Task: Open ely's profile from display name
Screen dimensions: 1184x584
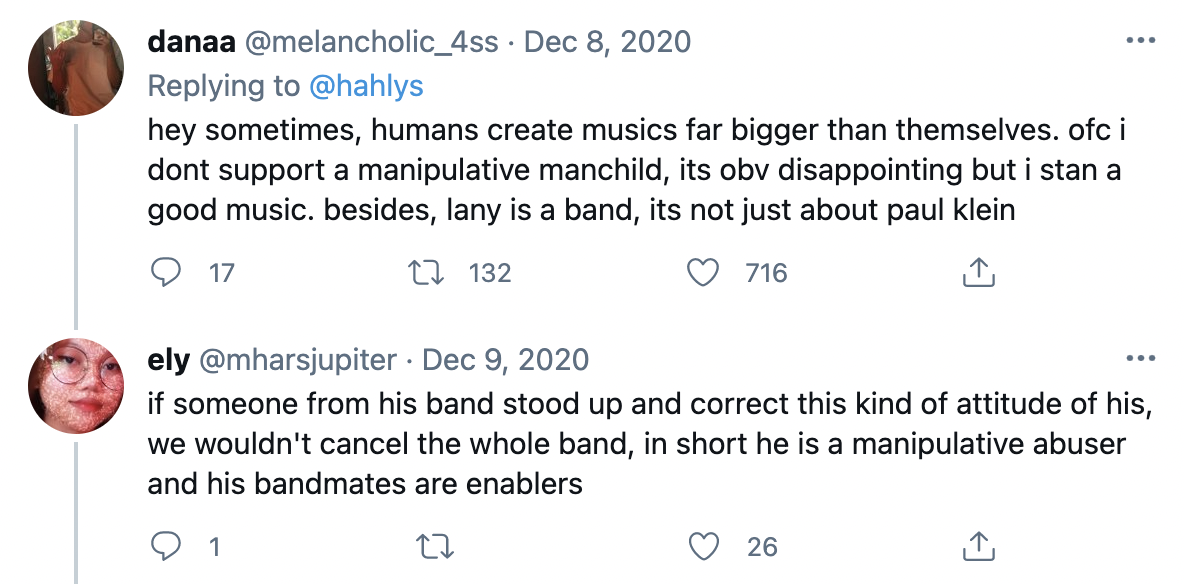Action: click(x=168, y=358)
